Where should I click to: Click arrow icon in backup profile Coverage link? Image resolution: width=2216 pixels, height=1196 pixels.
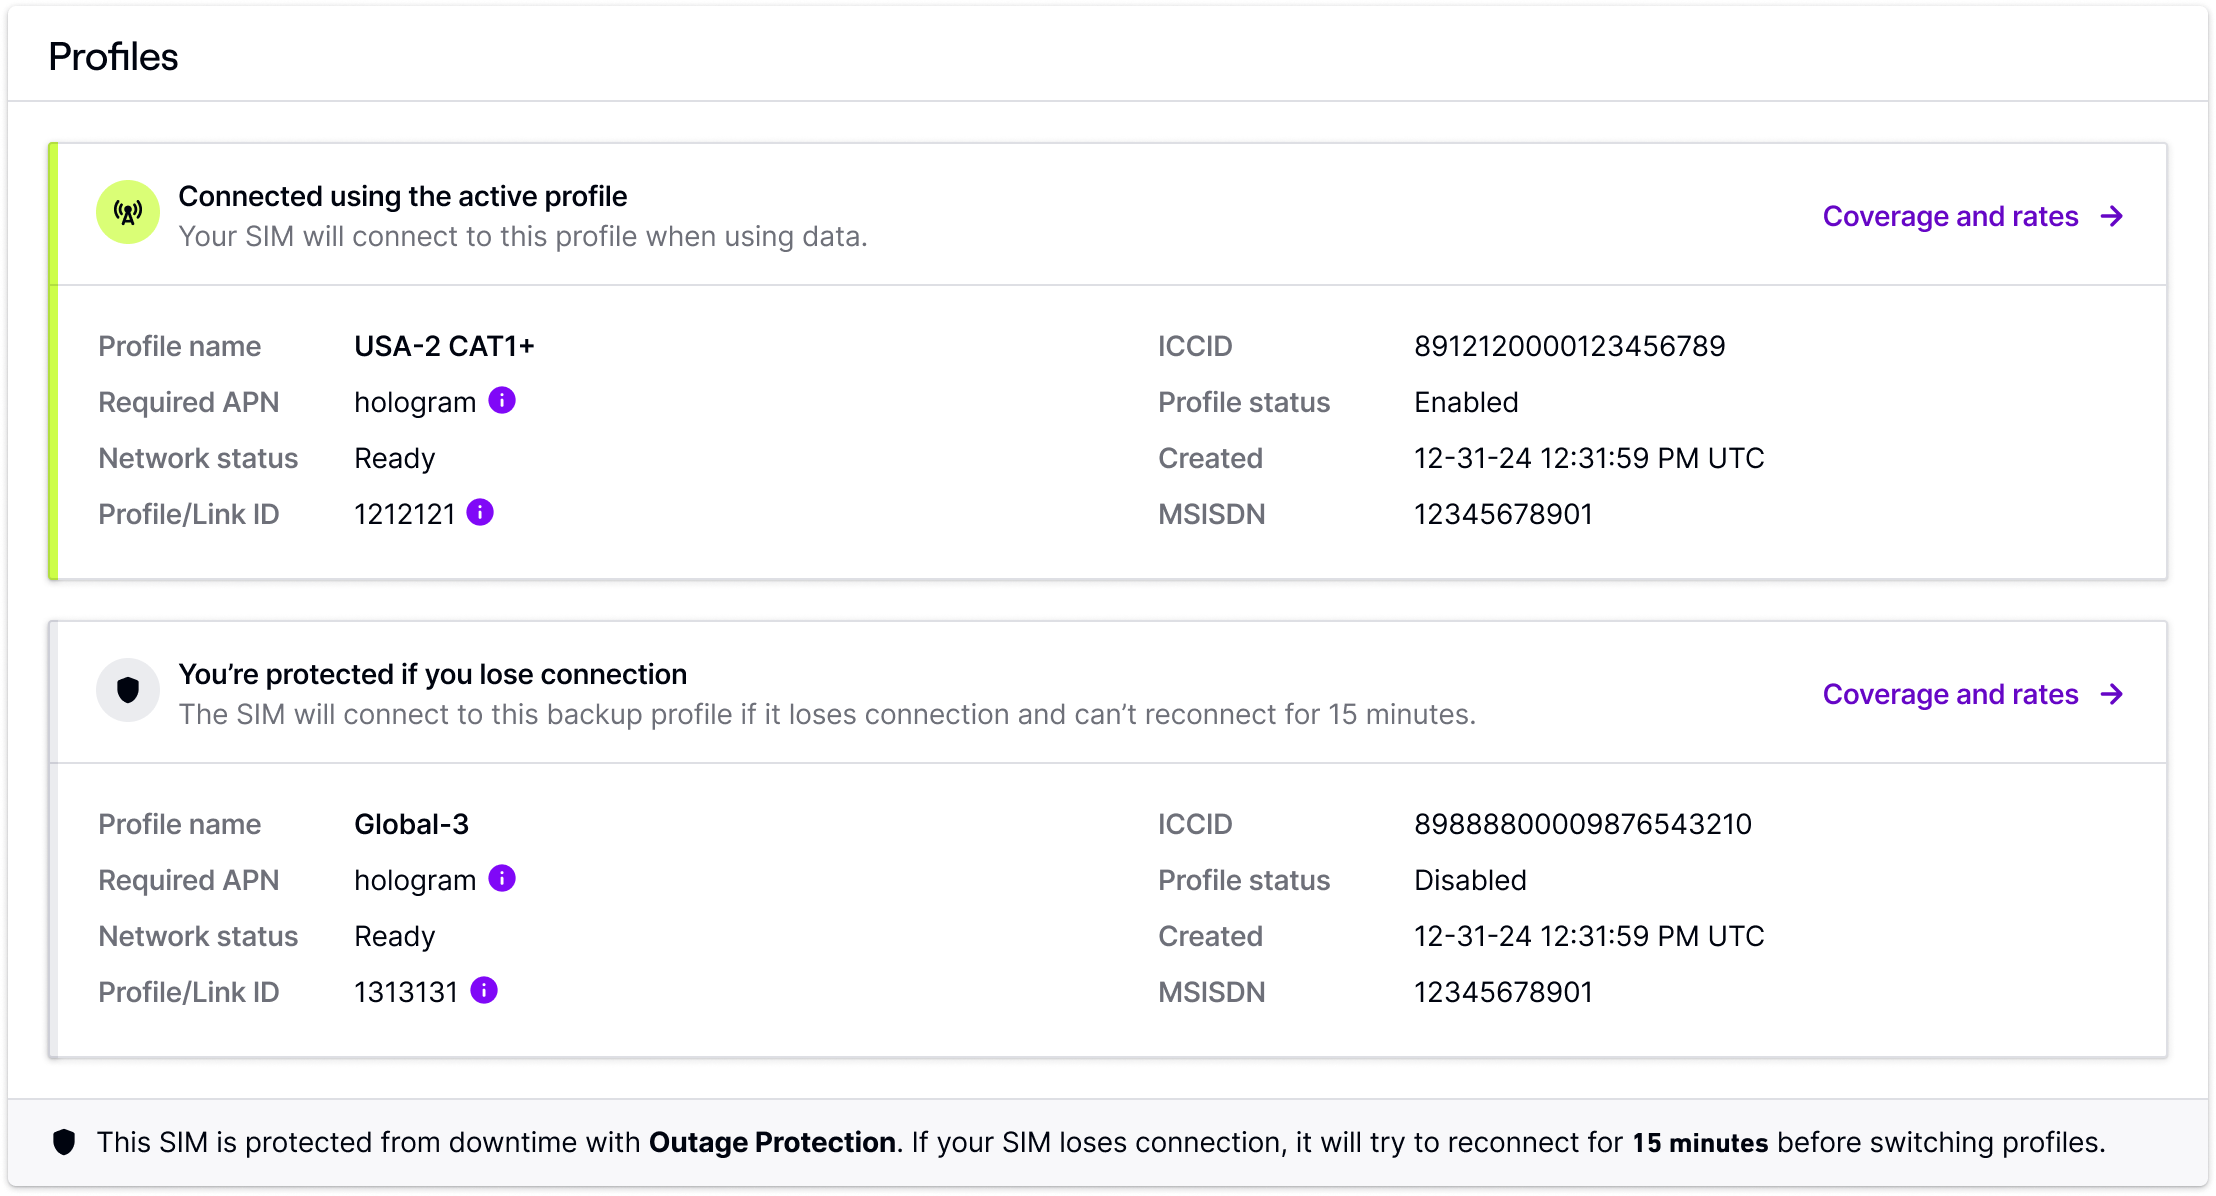(2112, 694)
